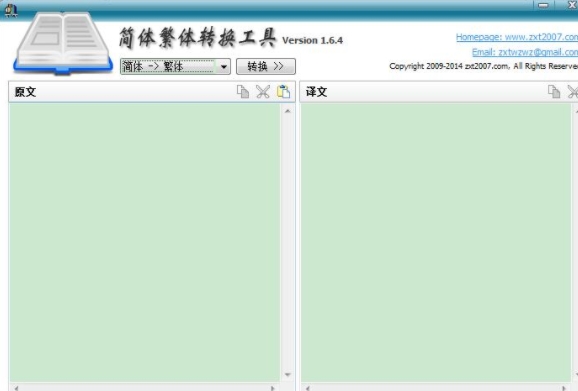
Task: Click the 原文 horizontal scrollbar right arrow
Action: [272, 388]
